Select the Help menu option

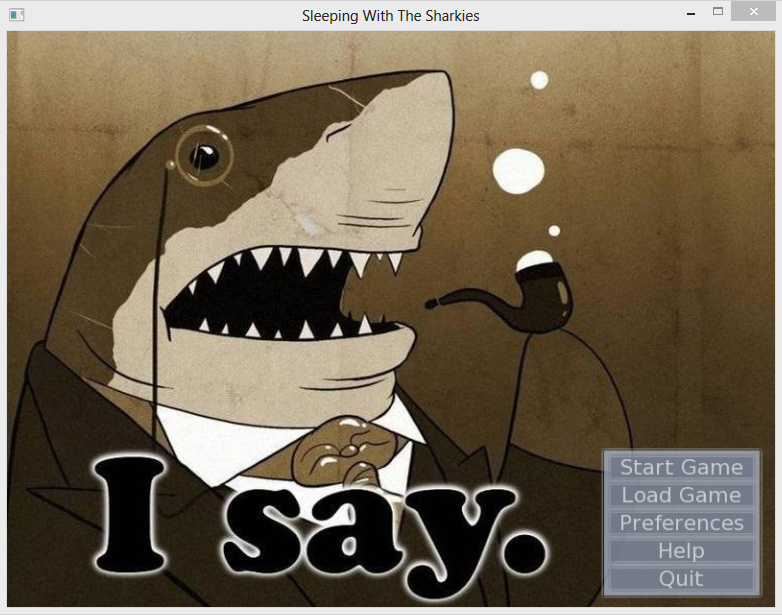pos(681,551)
